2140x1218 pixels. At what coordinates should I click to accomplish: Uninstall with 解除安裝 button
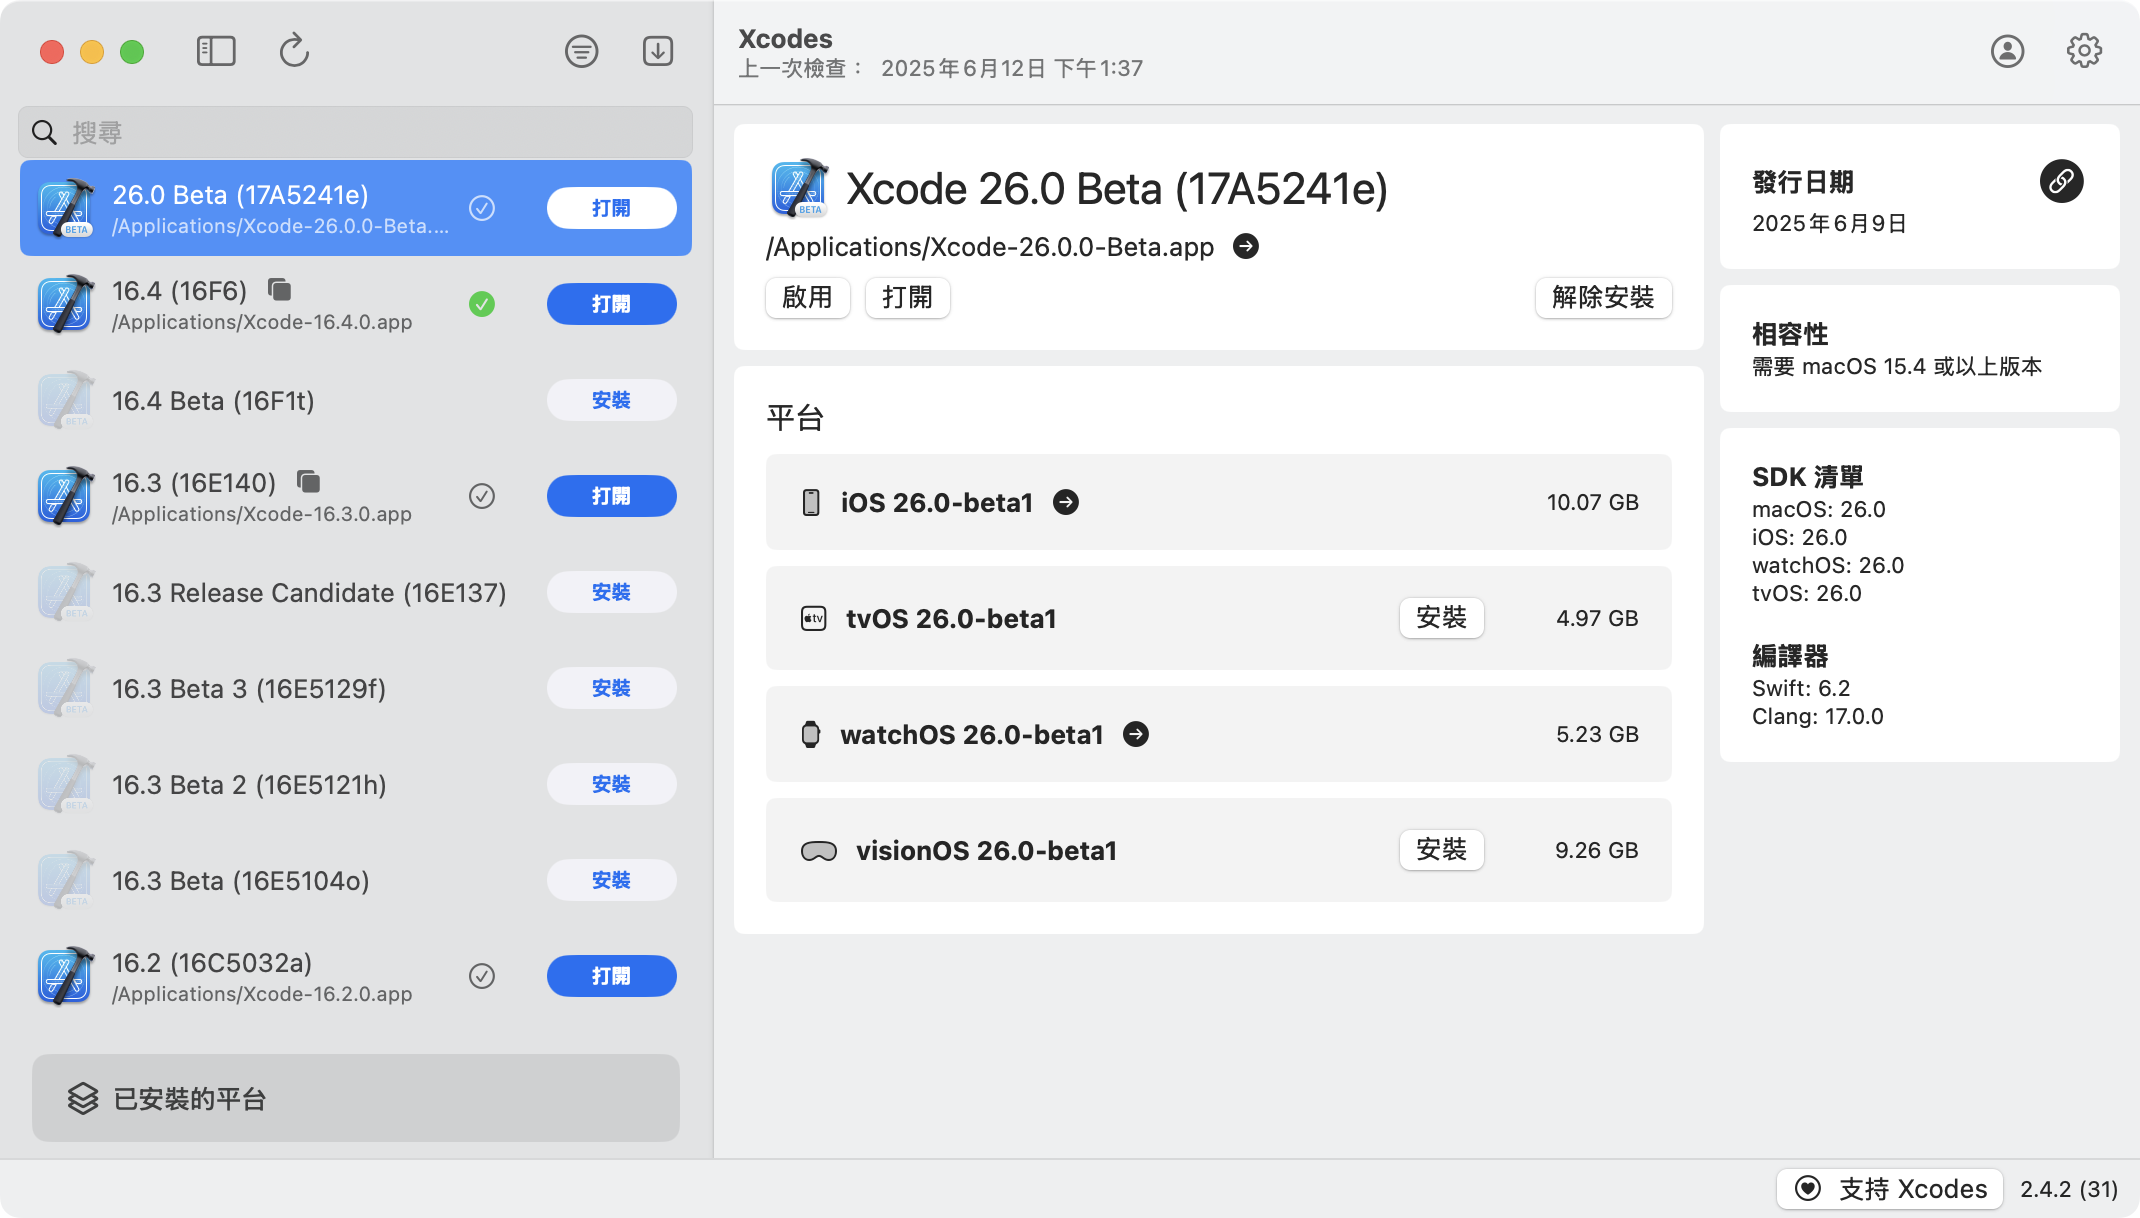click(1603, 297)
